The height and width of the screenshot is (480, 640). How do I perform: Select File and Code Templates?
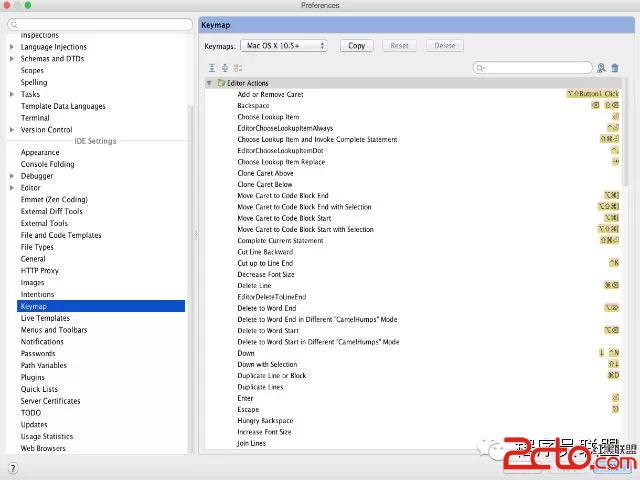tap(61, 235)
